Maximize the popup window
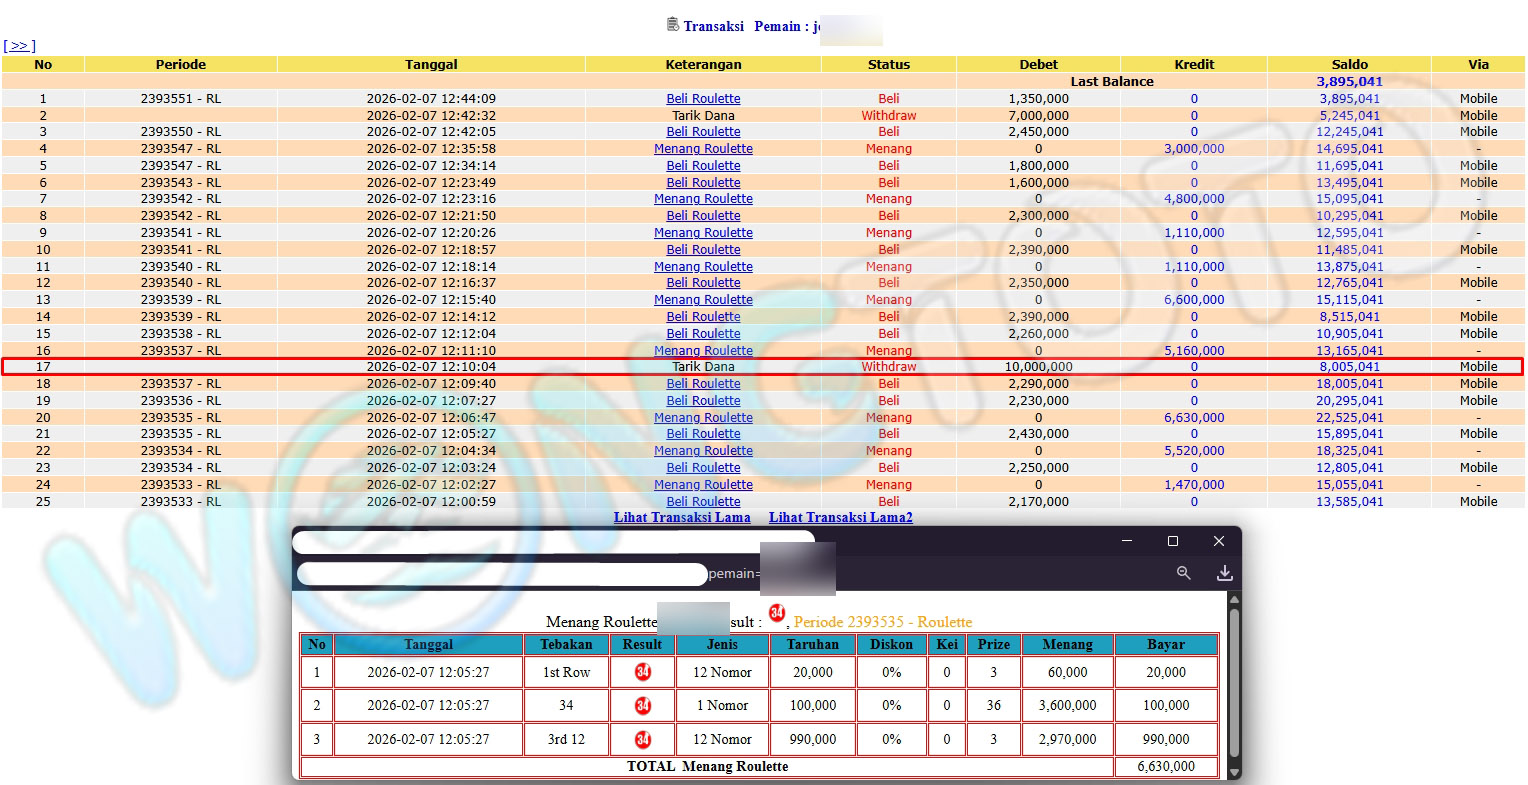Viewport: 1528px width, 785px height. (1173, 541)
